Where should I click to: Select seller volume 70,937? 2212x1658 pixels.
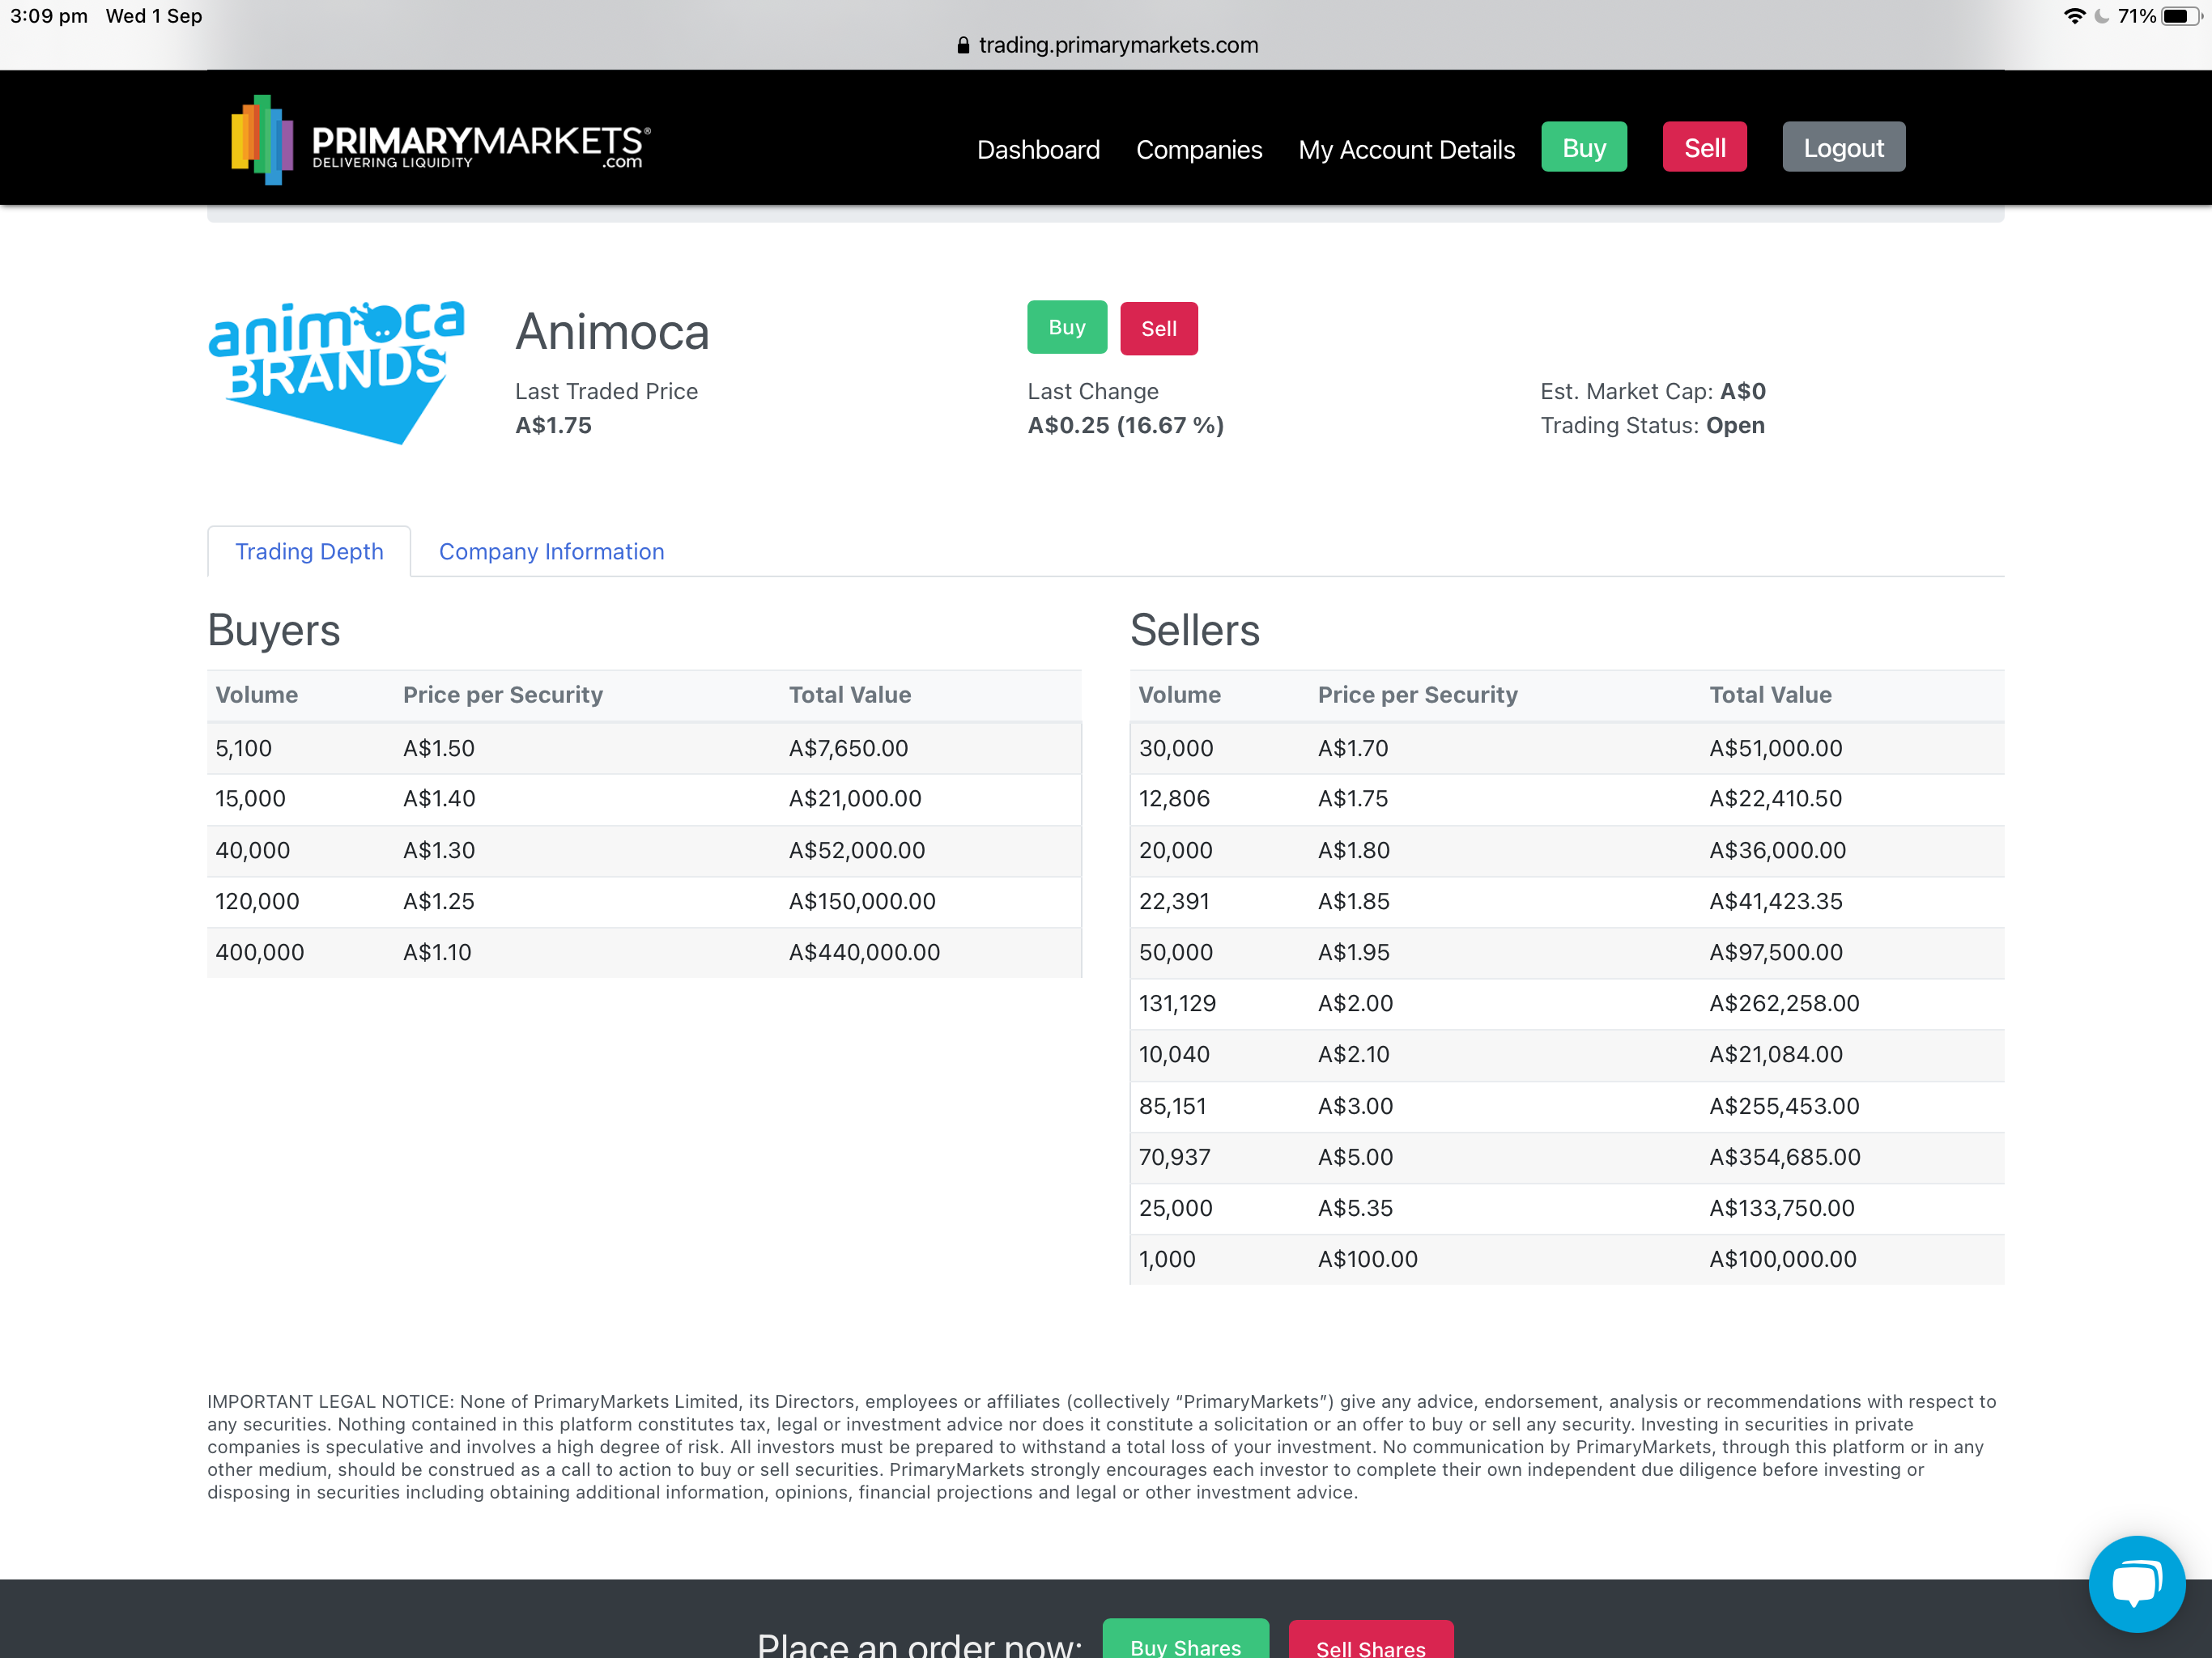(1174, 1157)
